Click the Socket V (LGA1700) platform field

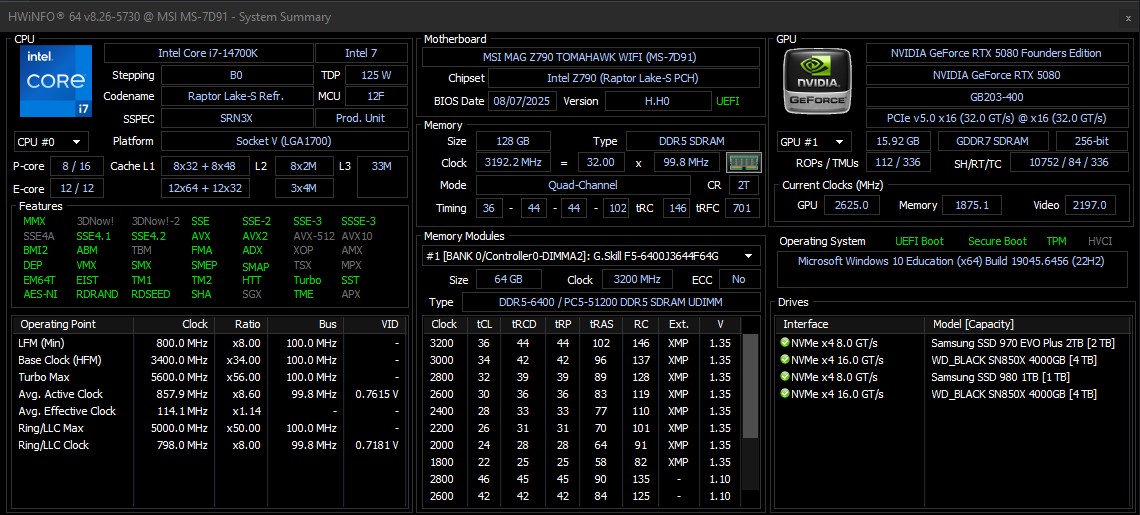pos(284,141)
